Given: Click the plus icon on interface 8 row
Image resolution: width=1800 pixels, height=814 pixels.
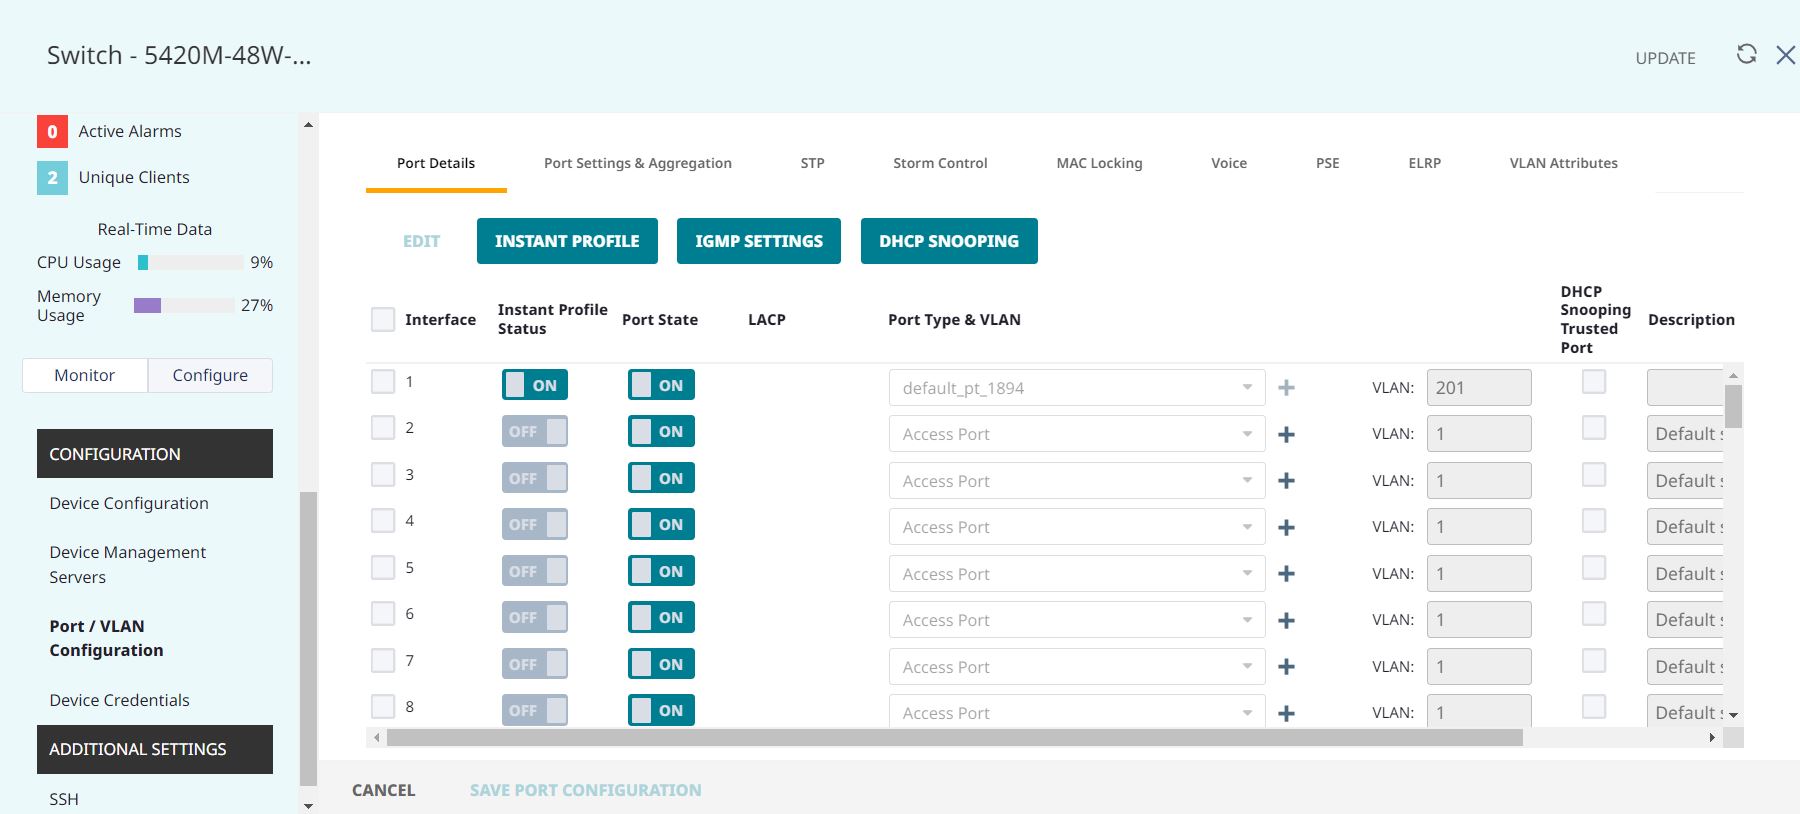Looking at the screenshot, I should click(1287, 713).
